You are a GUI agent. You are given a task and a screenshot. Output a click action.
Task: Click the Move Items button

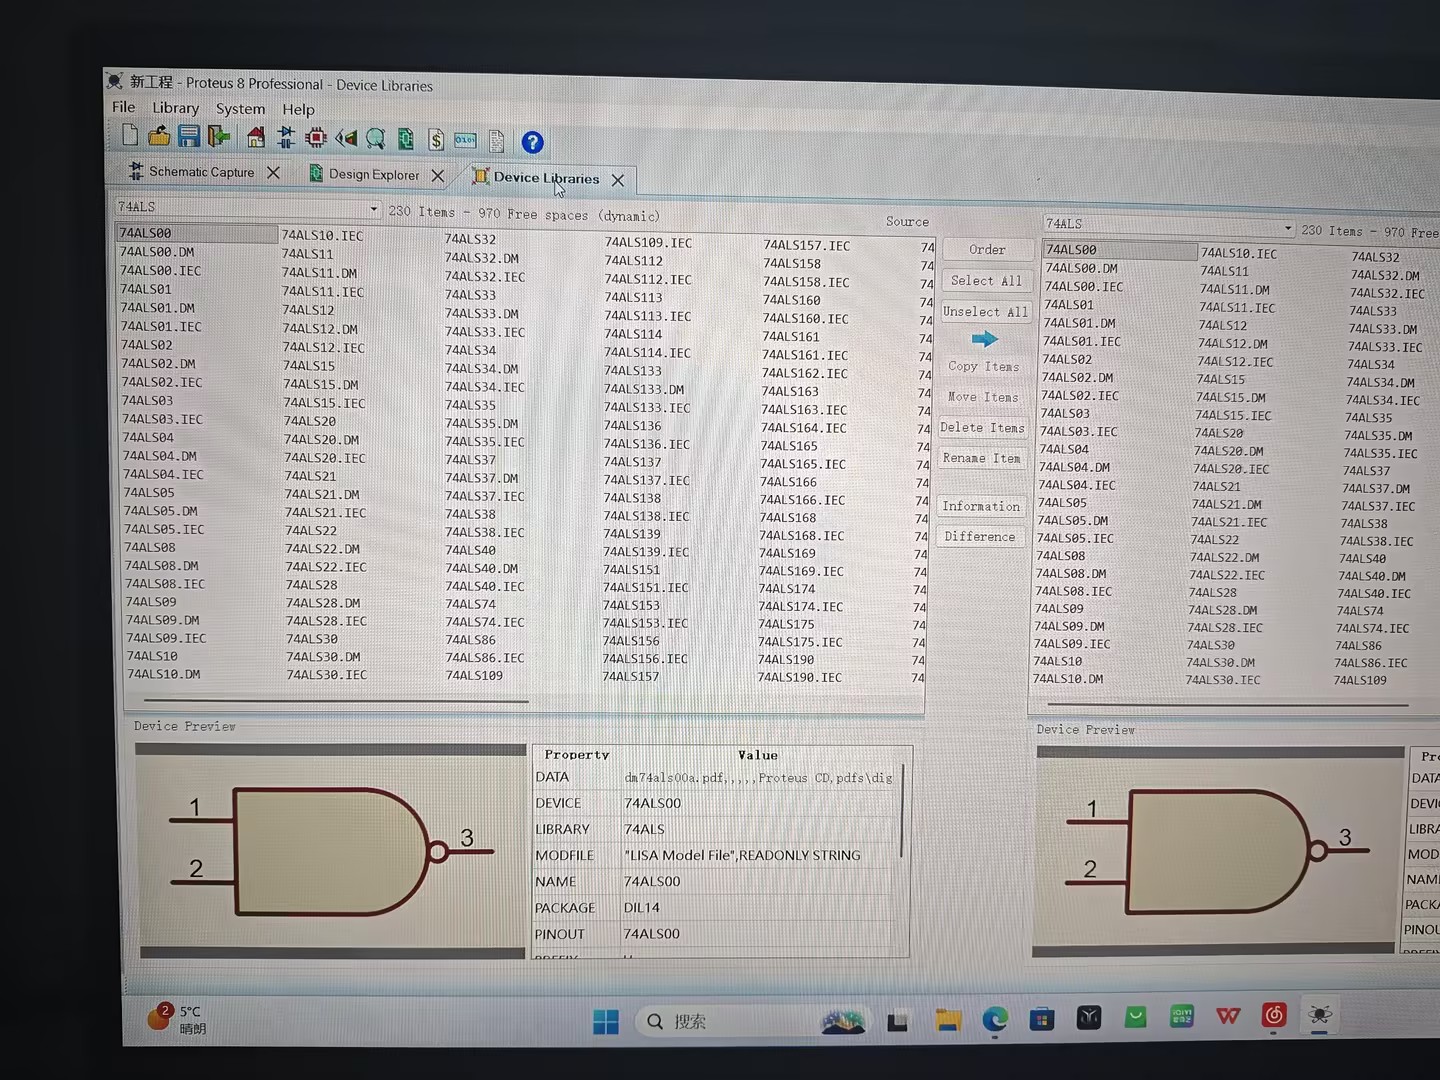983,397
